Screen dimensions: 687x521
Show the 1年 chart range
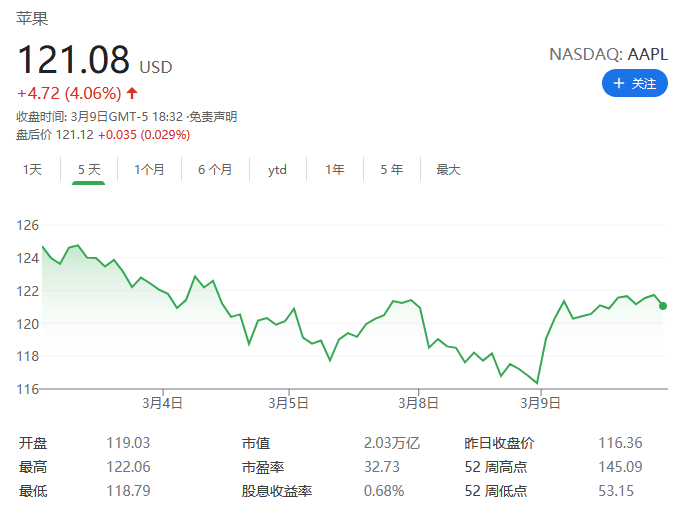[x=335, y=170]
